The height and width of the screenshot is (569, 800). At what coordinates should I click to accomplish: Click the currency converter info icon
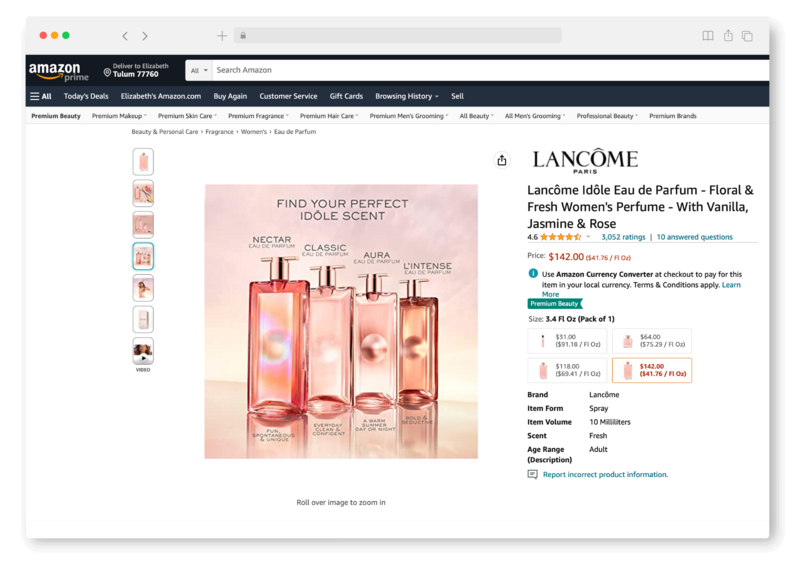point(533,274)
